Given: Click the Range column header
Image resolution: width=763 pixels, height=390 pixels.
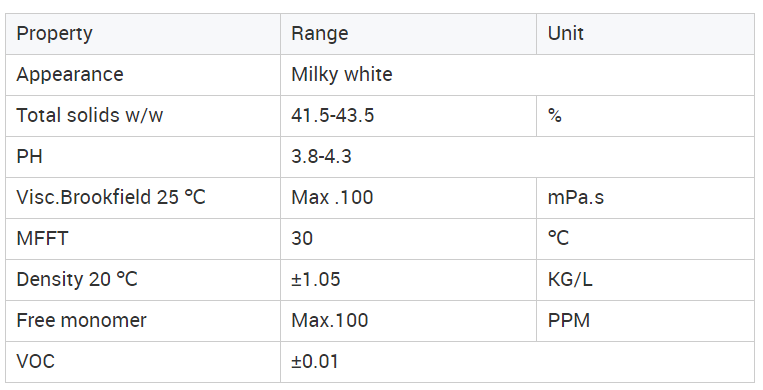Looking at the screenshot, I should click(x=408, y=34).
